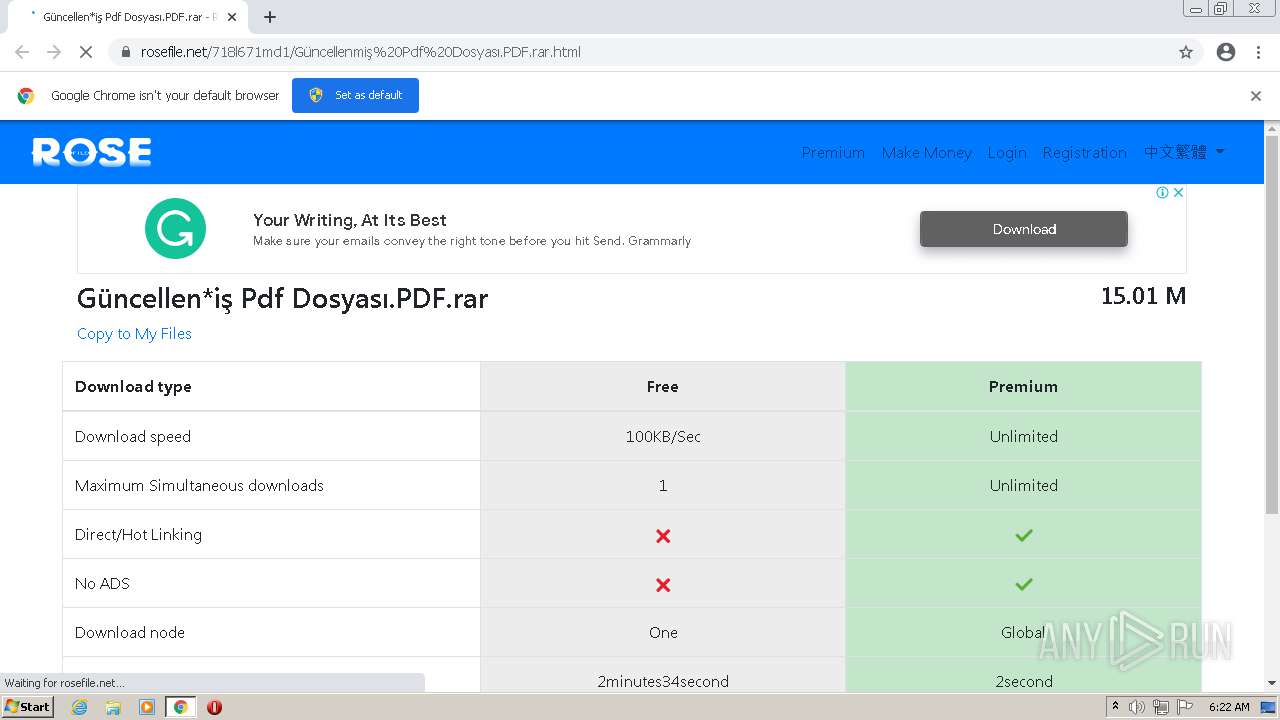
Task: Click the site lock icon
Action: coord(125,52)
